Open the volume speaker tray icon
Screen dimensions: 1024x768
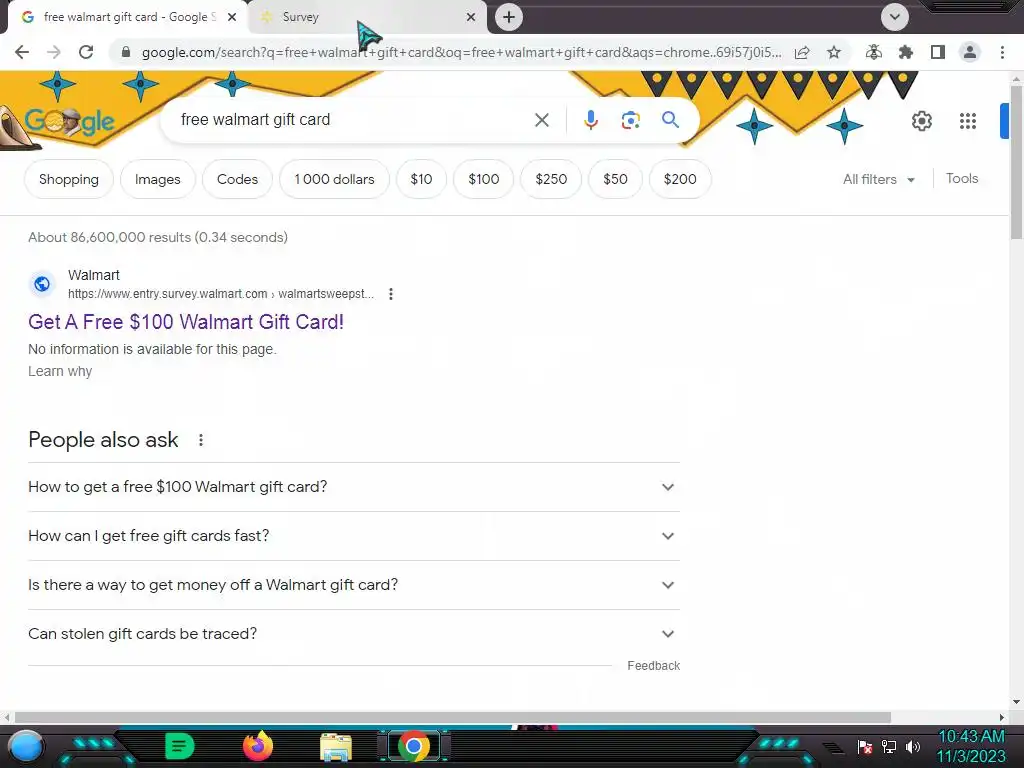[913, 746]
